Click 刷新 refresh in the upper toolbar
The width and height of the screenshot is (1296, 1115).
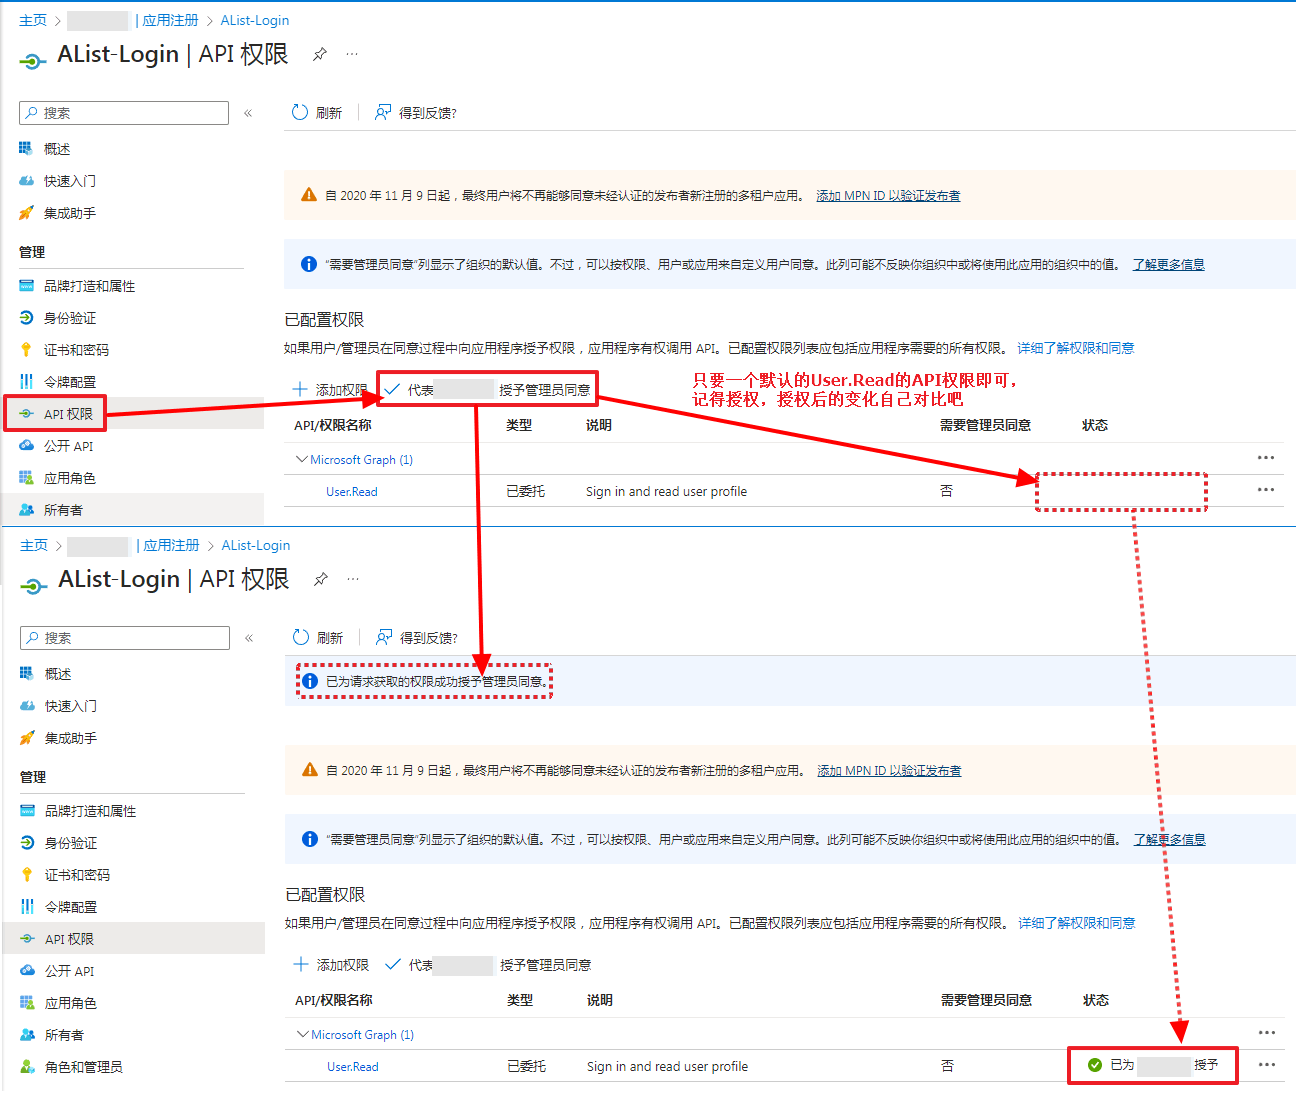pyautogui.click(x=316, y=113)
